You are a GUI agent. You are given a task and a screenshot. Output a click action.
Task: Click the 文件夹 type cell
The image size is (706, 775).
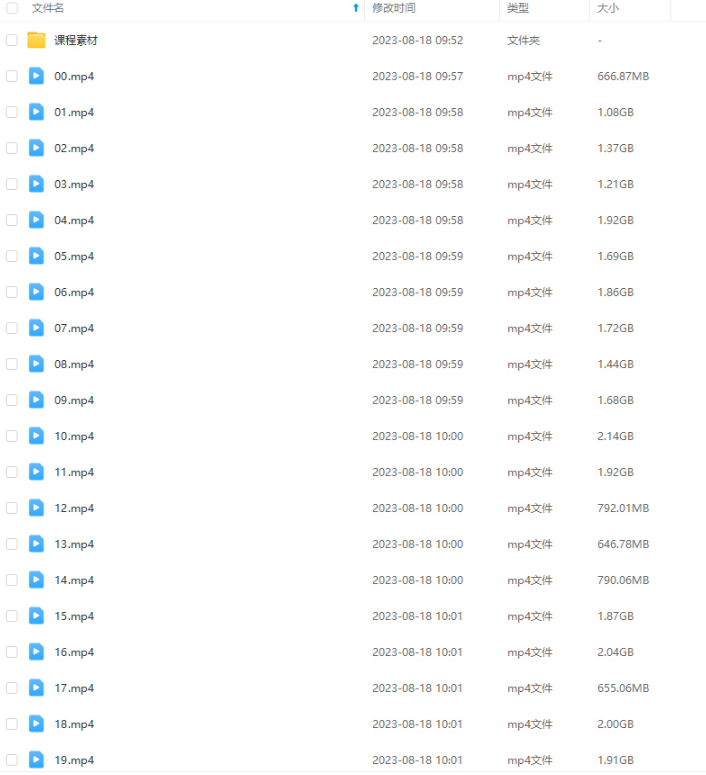tap(523, 40)
